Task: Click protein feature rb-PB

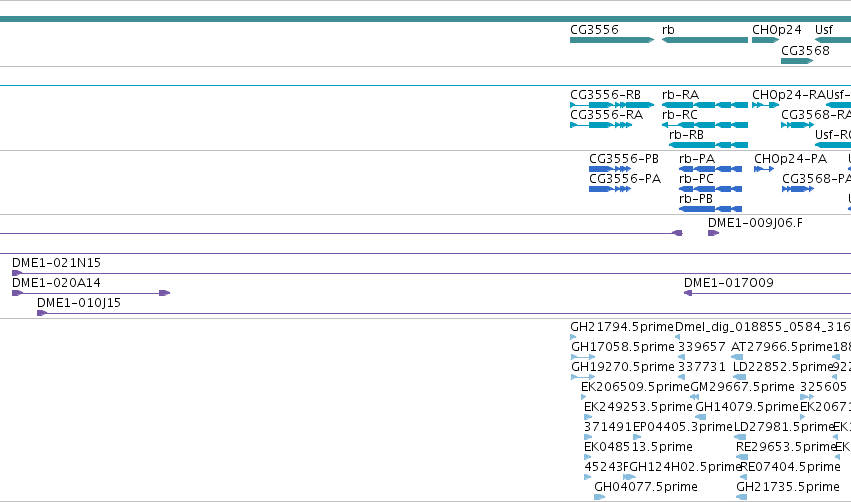Action: pyautogui.click(x=710, y=209)
